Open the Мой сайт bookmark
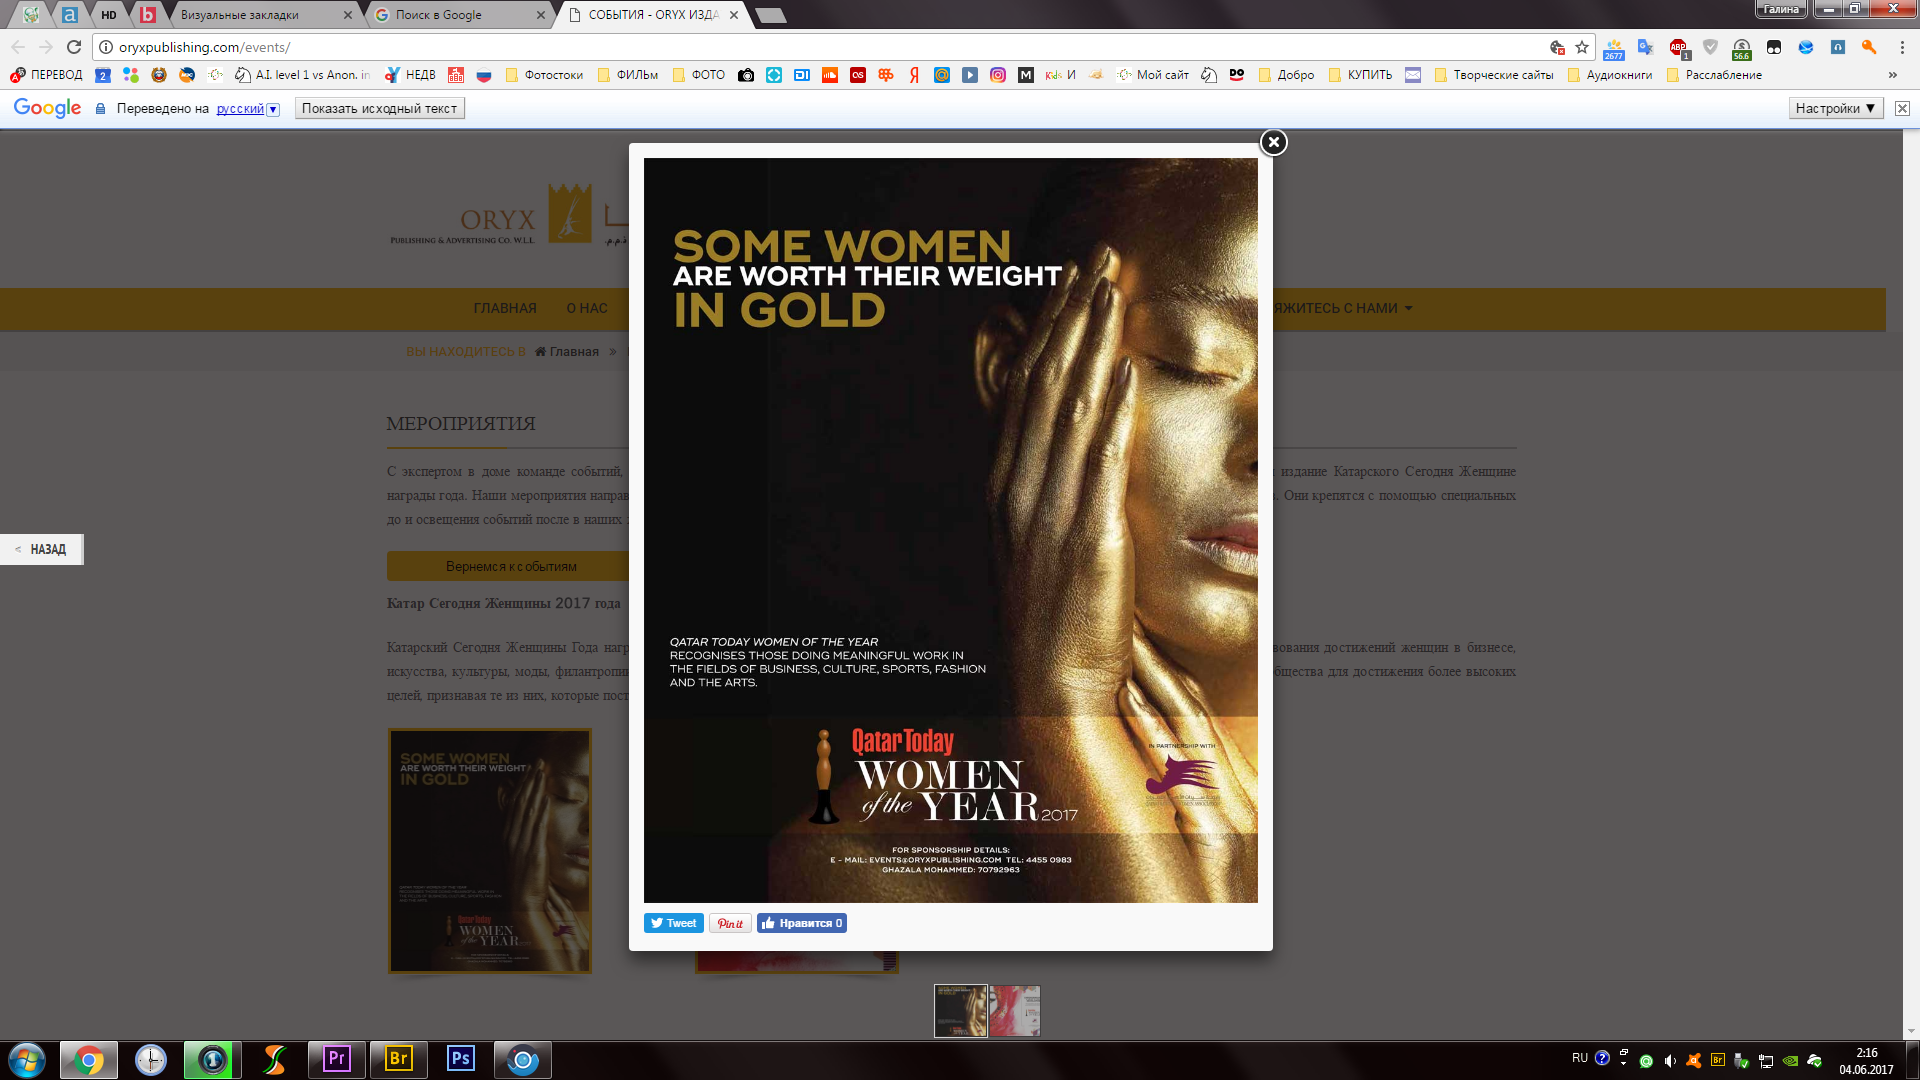 (x=1153, y=75)
